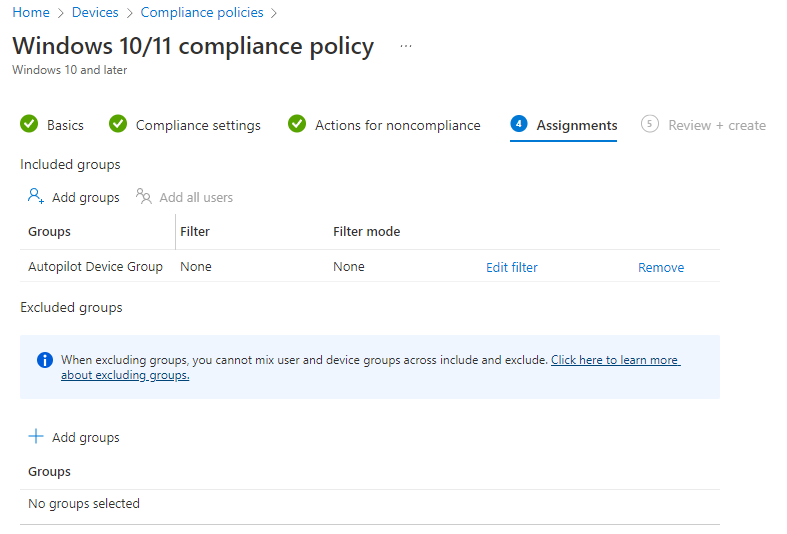Select the Assignments step tab
This screenshot has width=787, height=534.
click(x=577, y=125)
